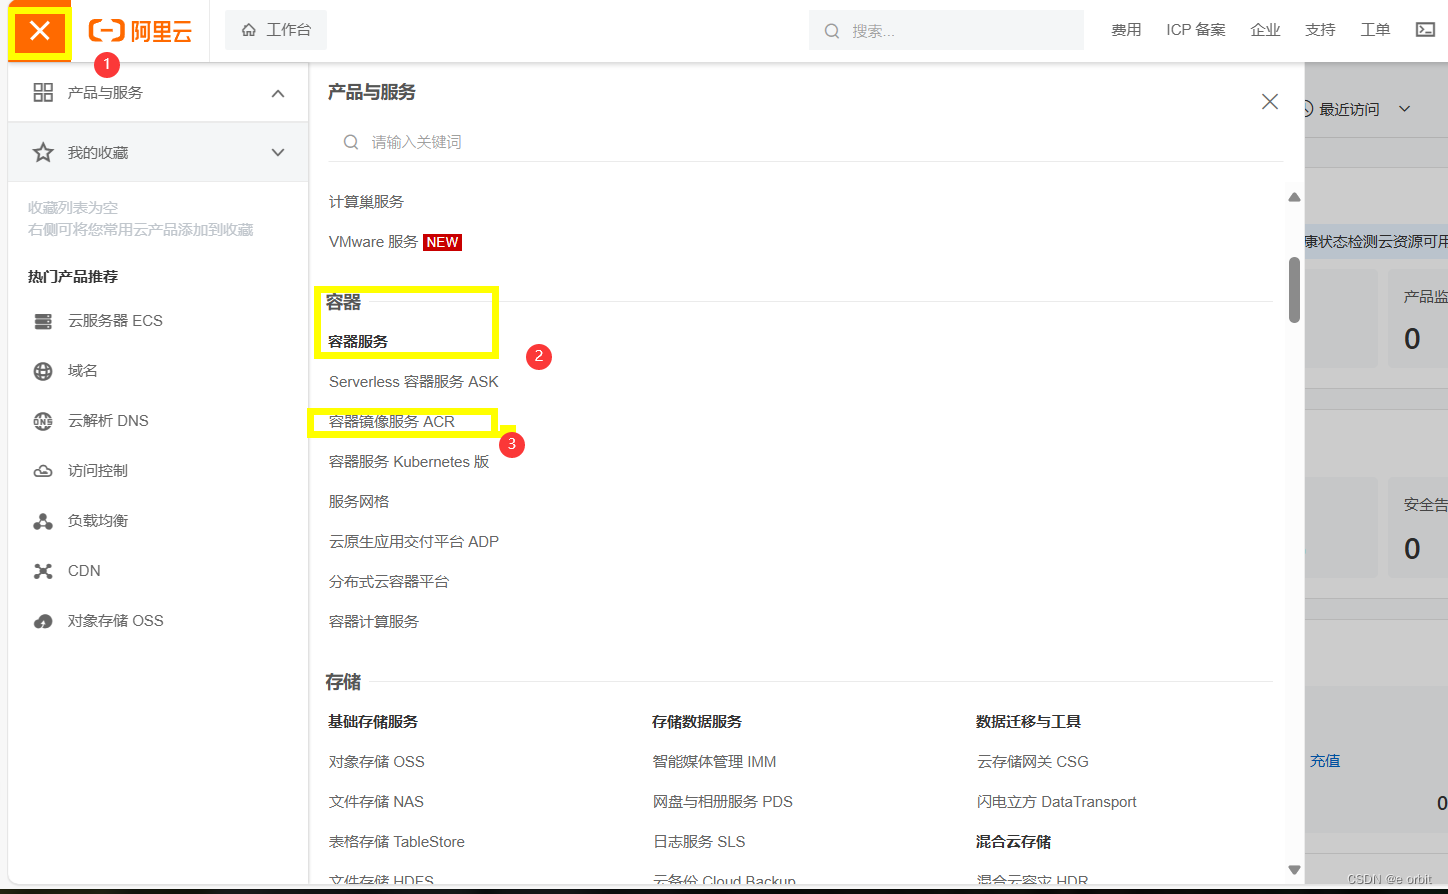Viewport: 1448px width, 894px height.
Task: Open 对象存储 OSS in storage list
Action: click(377, 762)
